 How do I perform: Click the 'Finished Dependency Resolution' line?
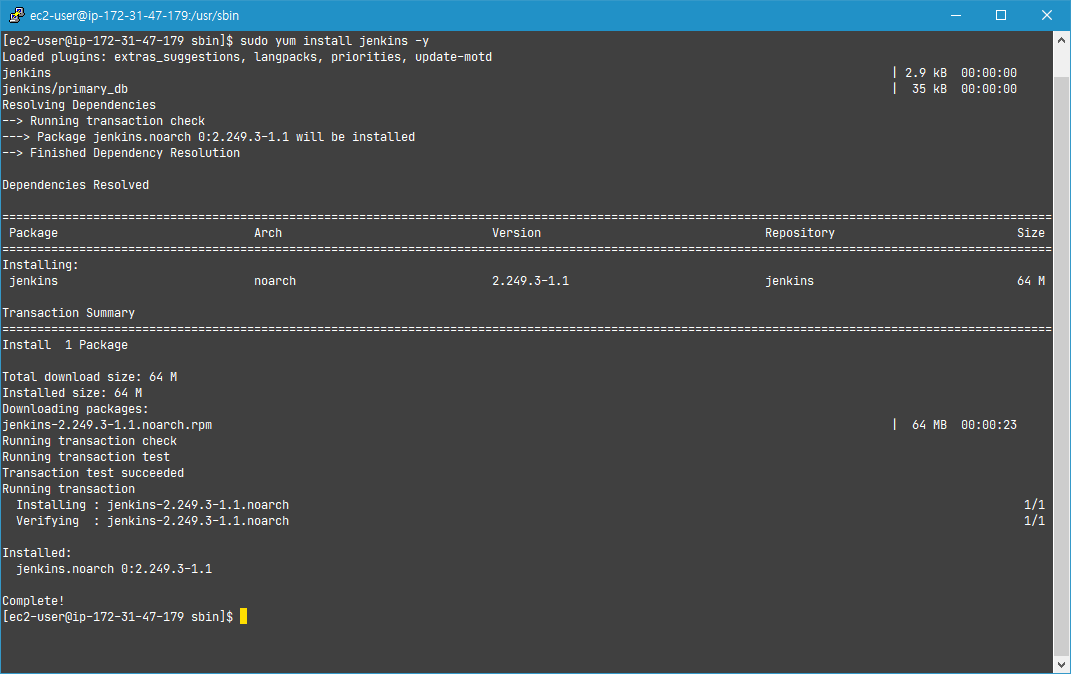click(121, 153)
